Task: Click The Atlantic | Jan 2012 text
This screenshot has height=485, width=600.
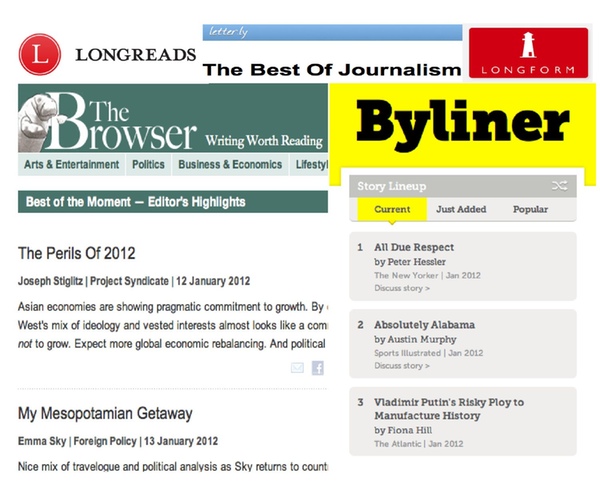Action: coord(419,444)
